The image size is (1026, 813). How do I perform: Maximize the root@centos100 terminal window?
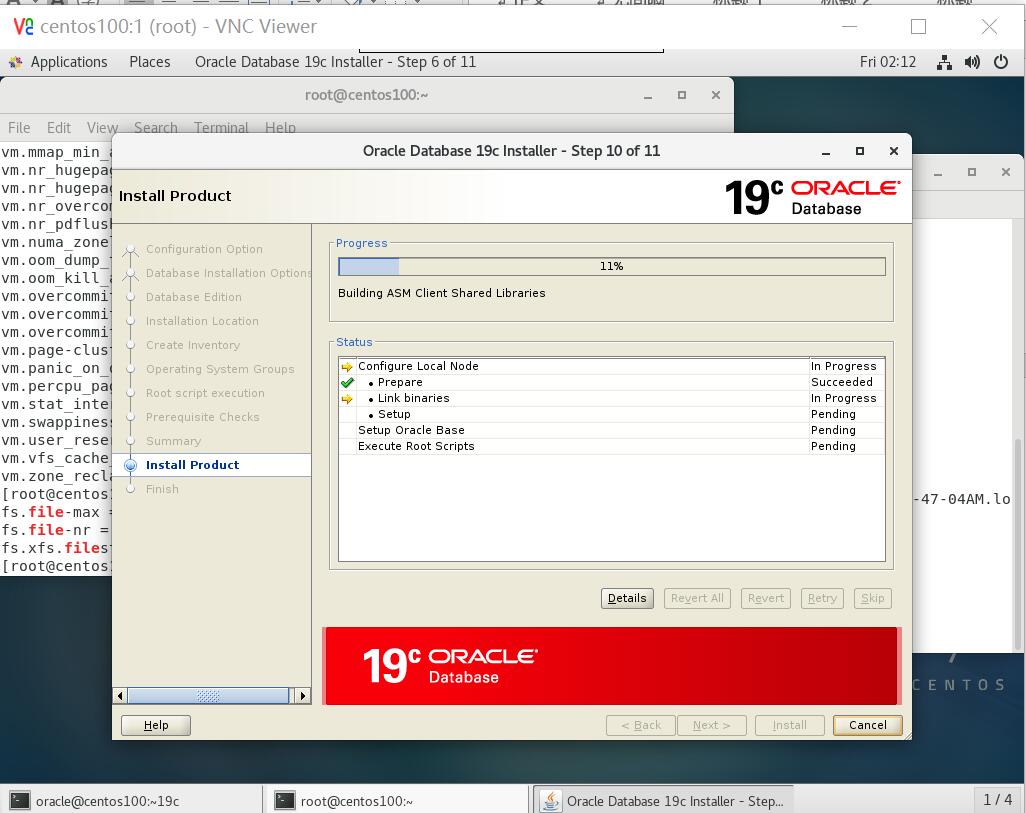tap(682, 96)
